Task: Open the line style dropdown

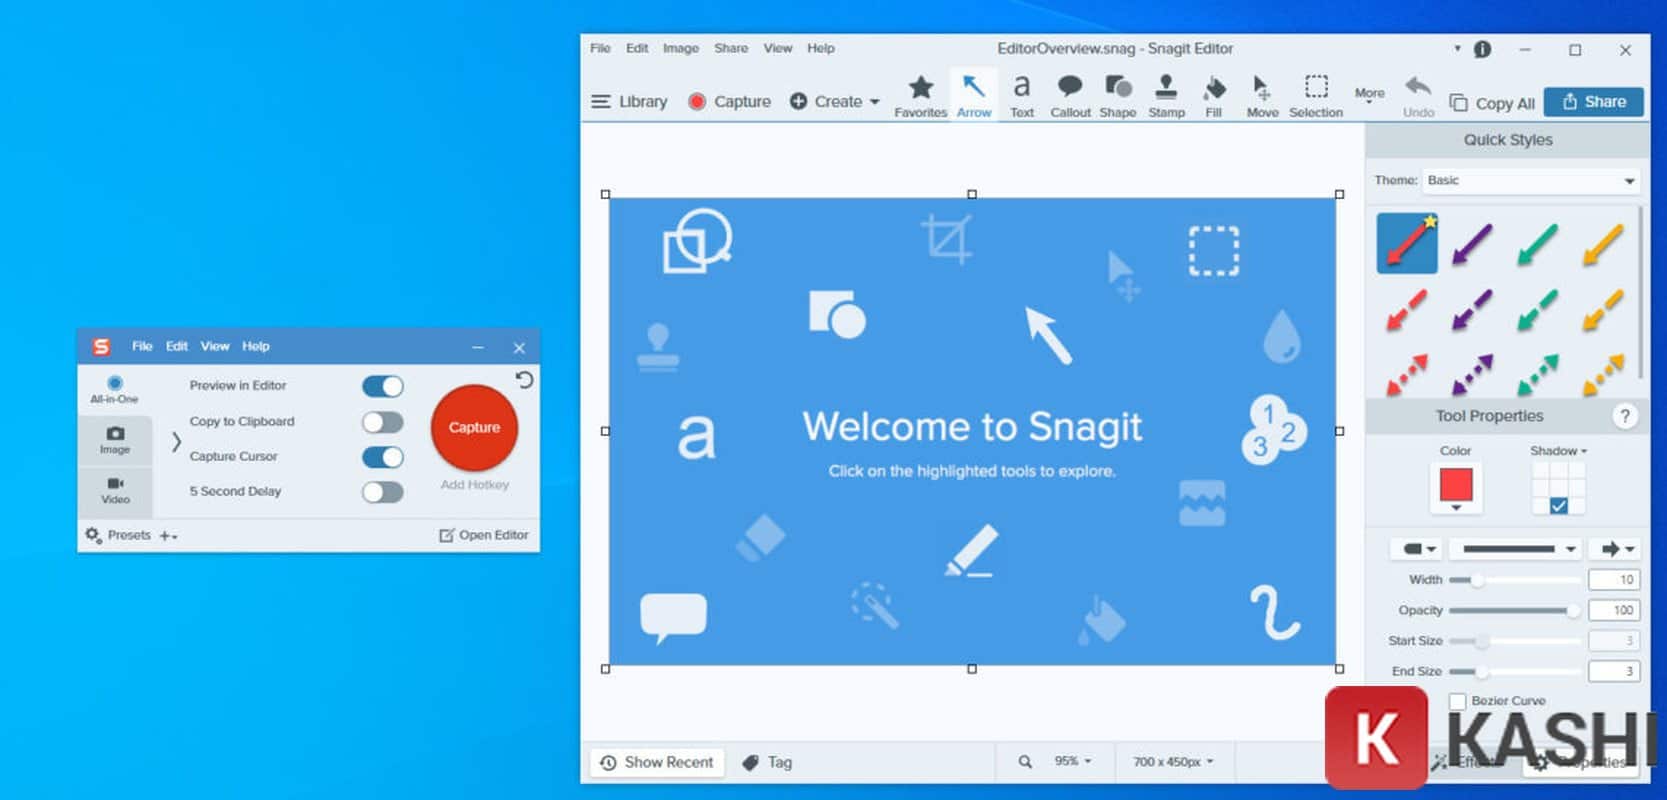Action: coord(1516,549)
